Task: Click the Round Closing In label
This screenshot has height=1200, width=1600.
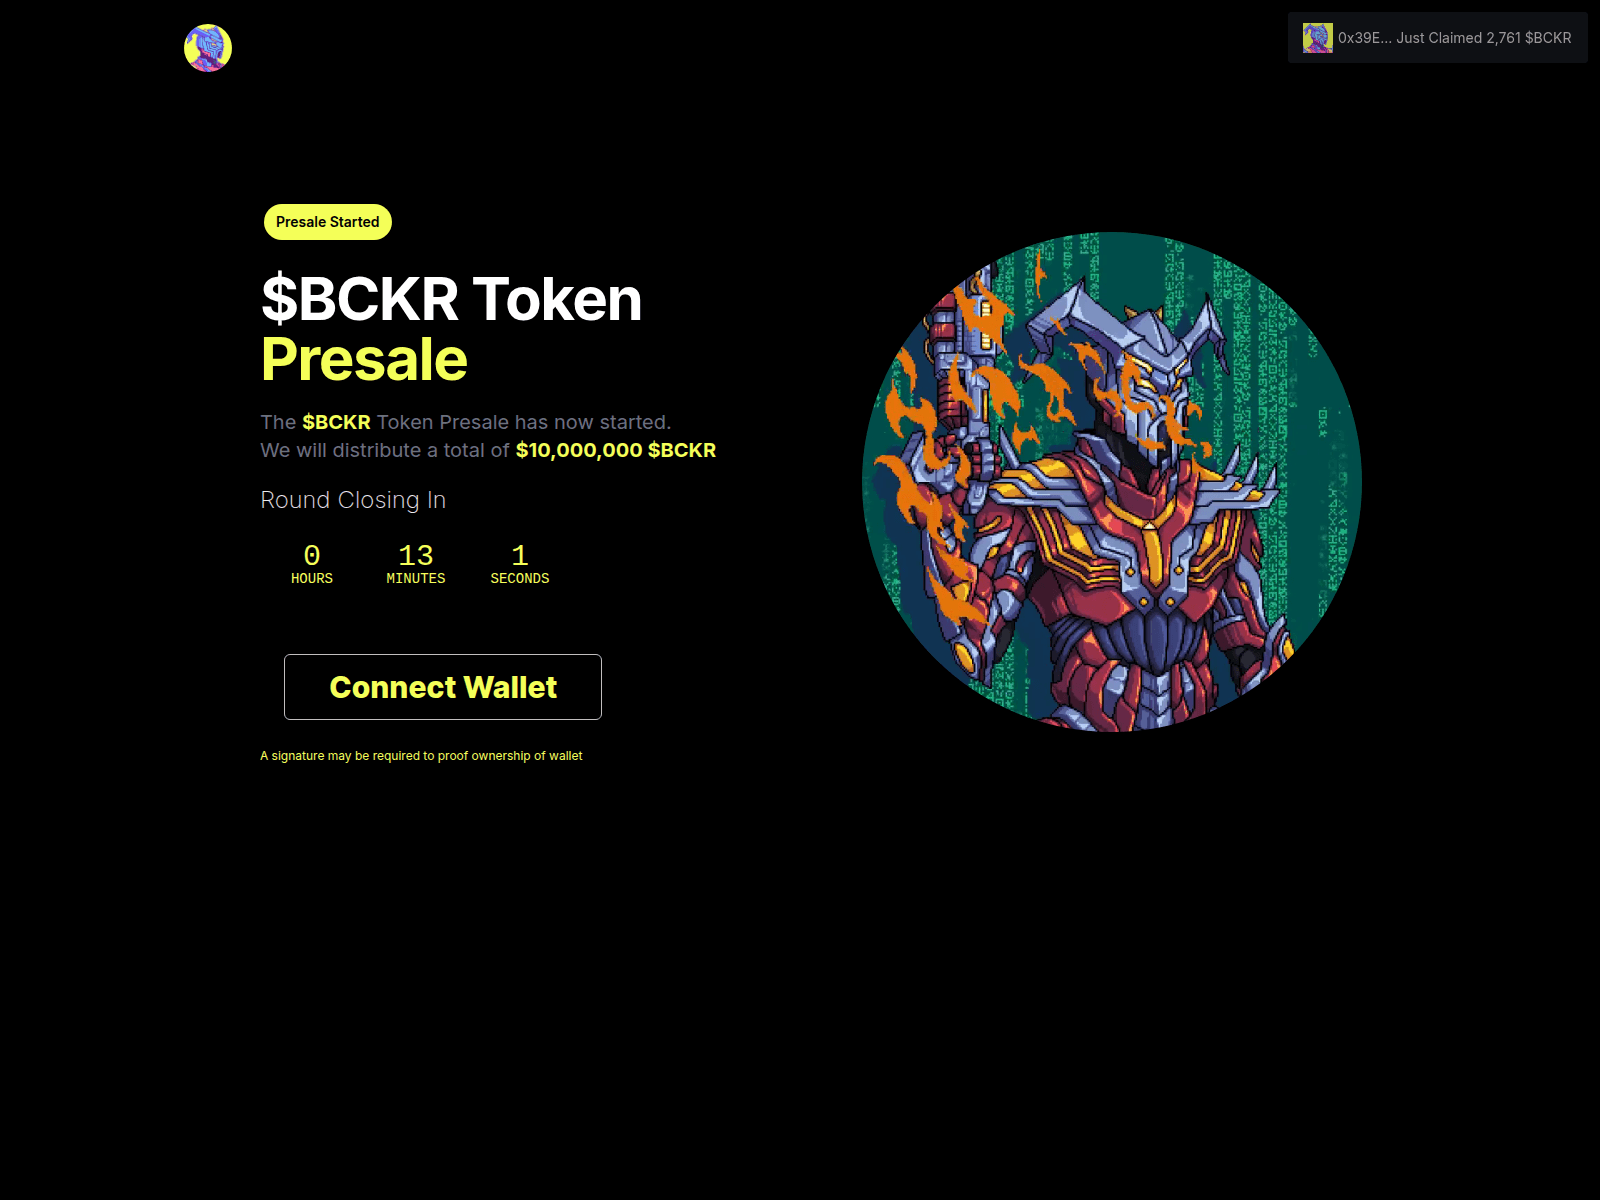Action: click(353, 500)
